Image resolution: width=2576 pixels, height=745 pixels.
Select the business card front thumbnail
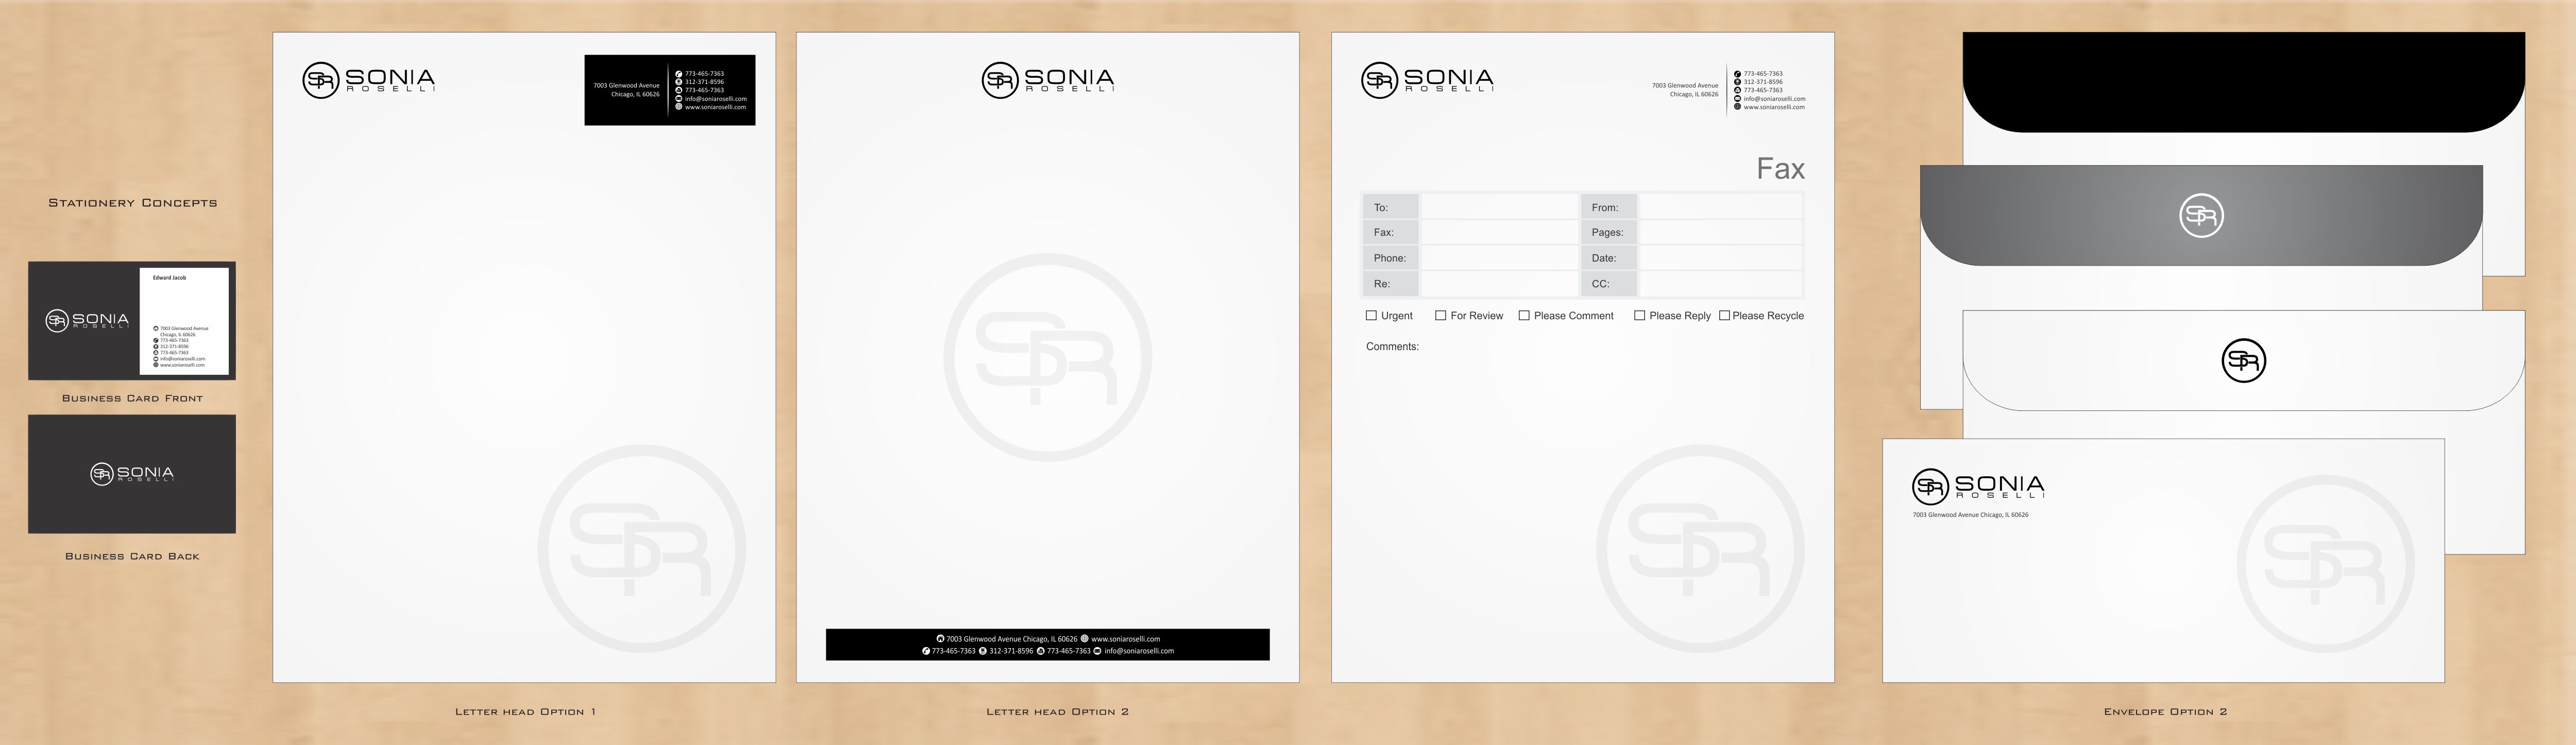point(132,321)
